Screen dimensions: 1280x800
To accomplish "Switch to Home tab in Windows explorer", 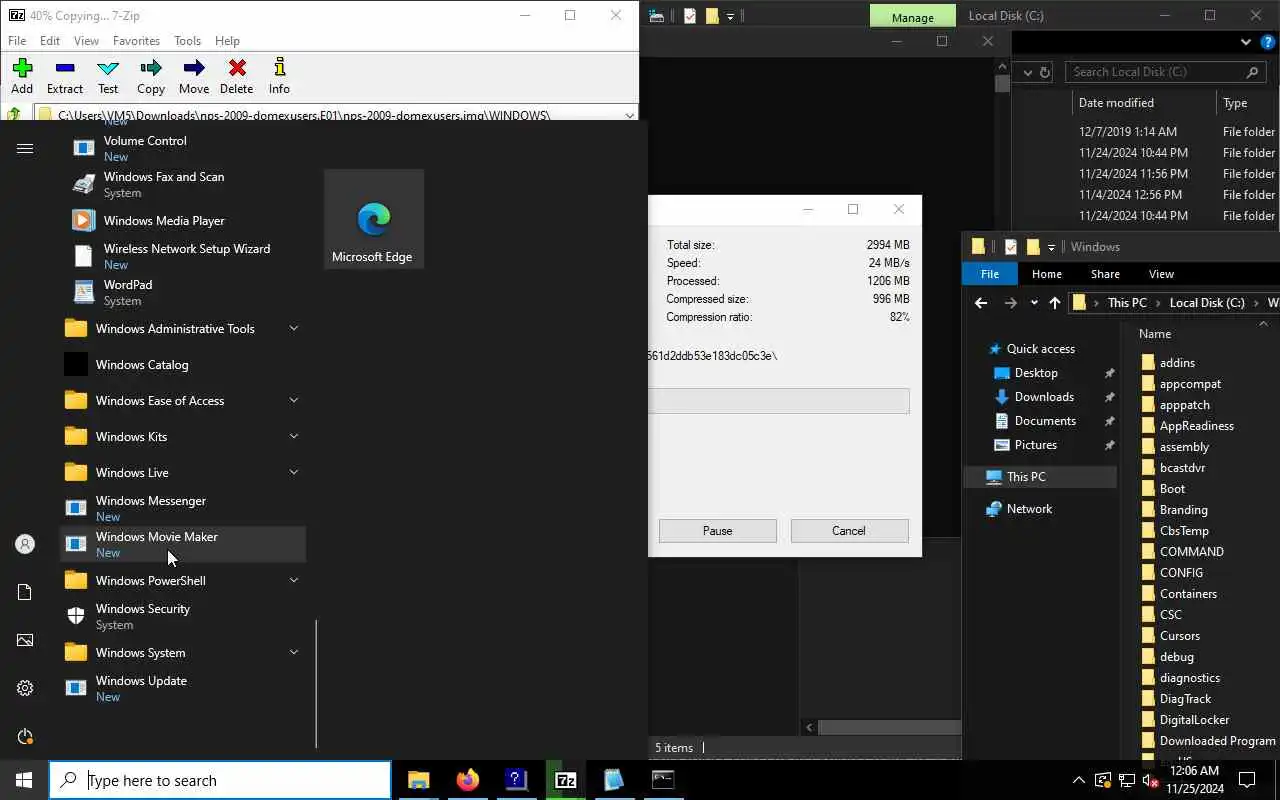I will point(1046,274).
